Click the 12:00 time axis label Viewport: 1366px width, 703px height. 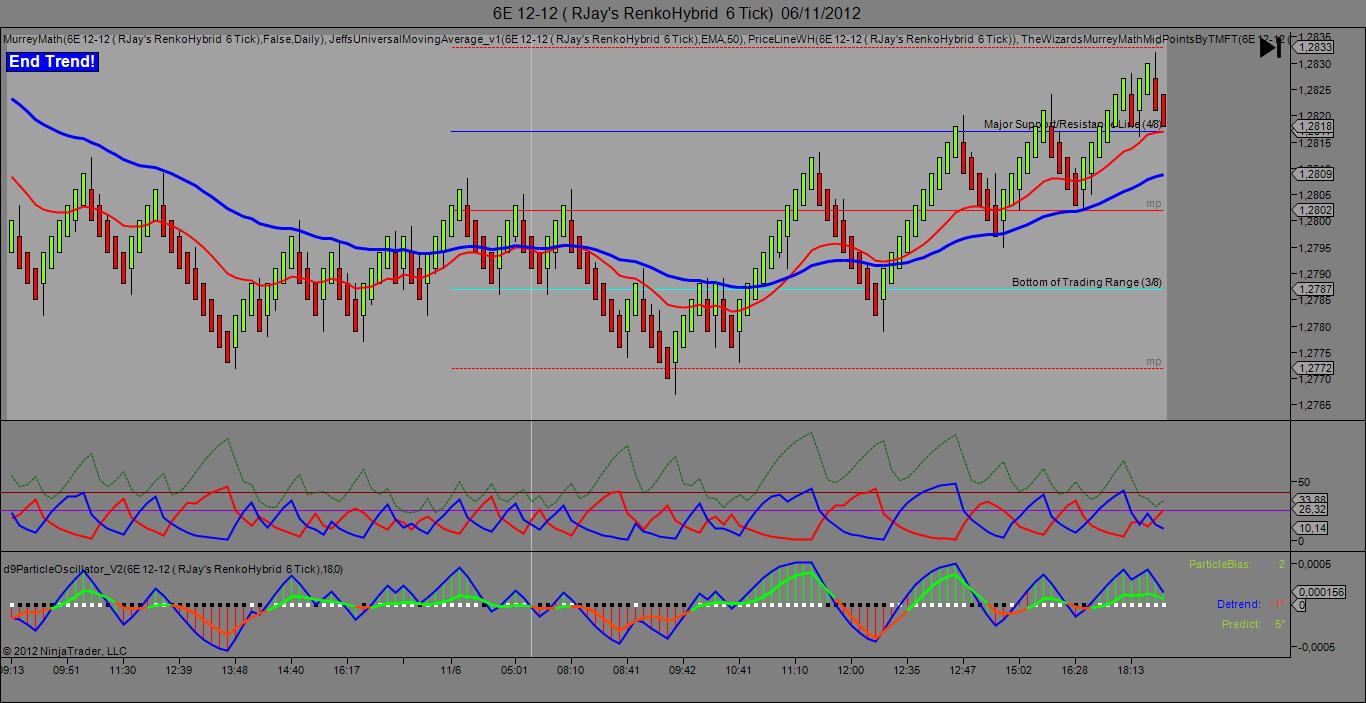coord(851,671)
